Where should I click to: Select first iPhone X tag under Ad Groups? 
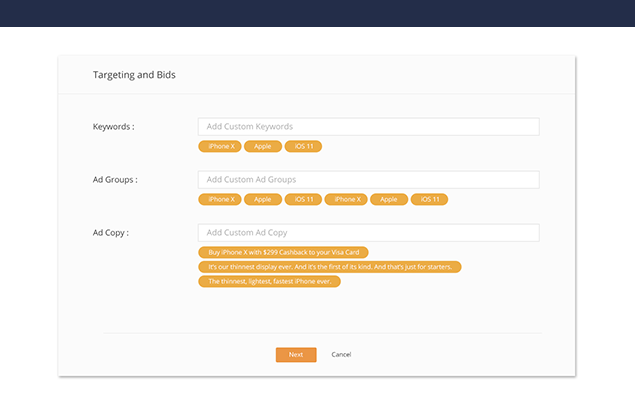coord(220,199)
